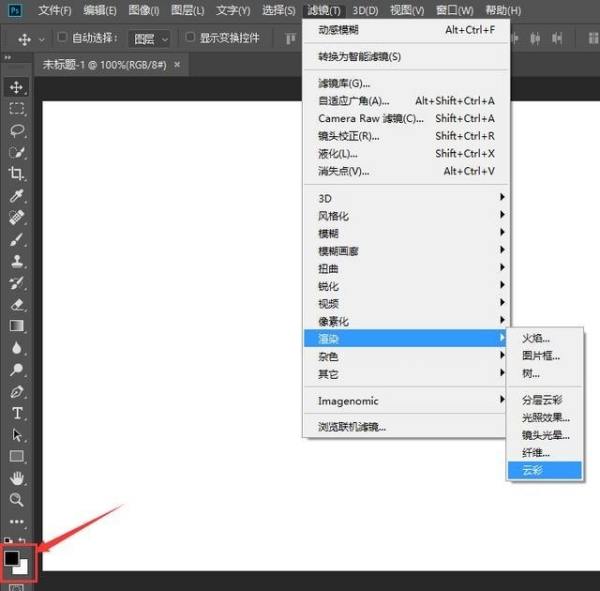
Task: Expand the 风格化 submenu
Action: (405, 216)
